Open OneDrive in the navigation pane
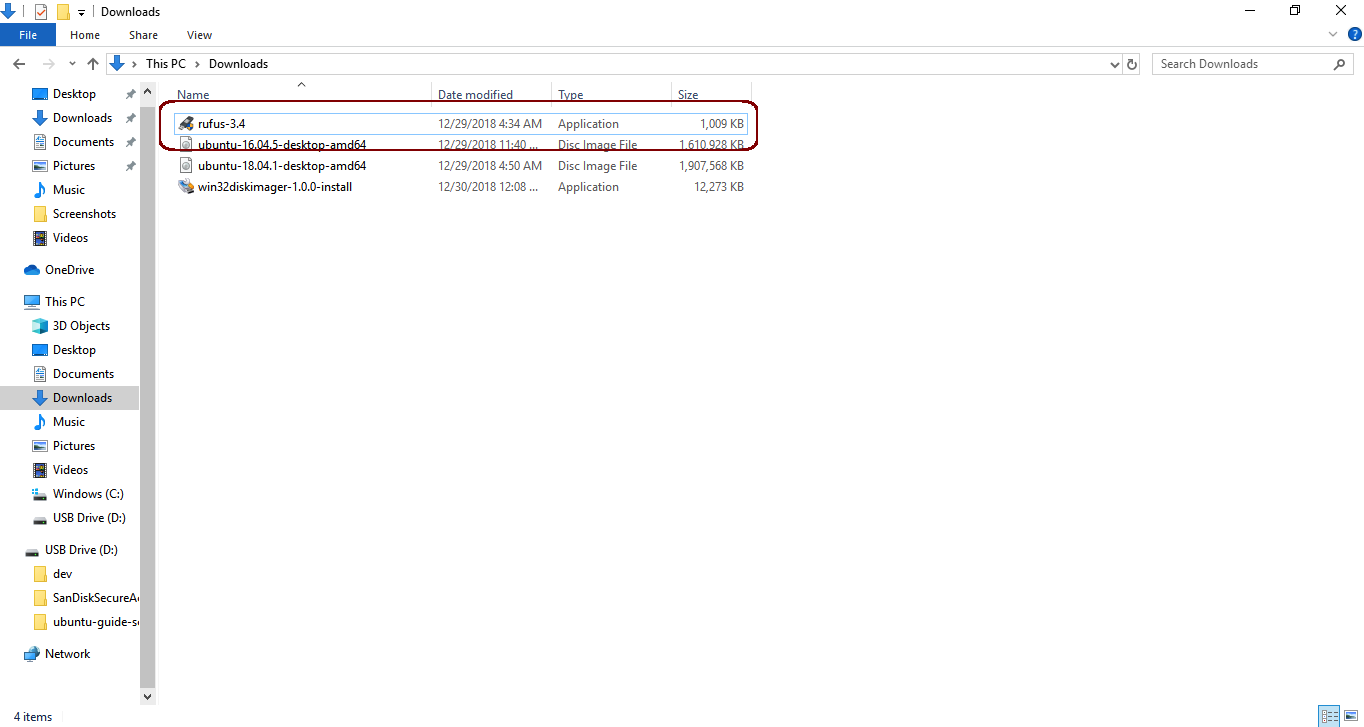This screenshot has height=727, width=1364. 69,270
